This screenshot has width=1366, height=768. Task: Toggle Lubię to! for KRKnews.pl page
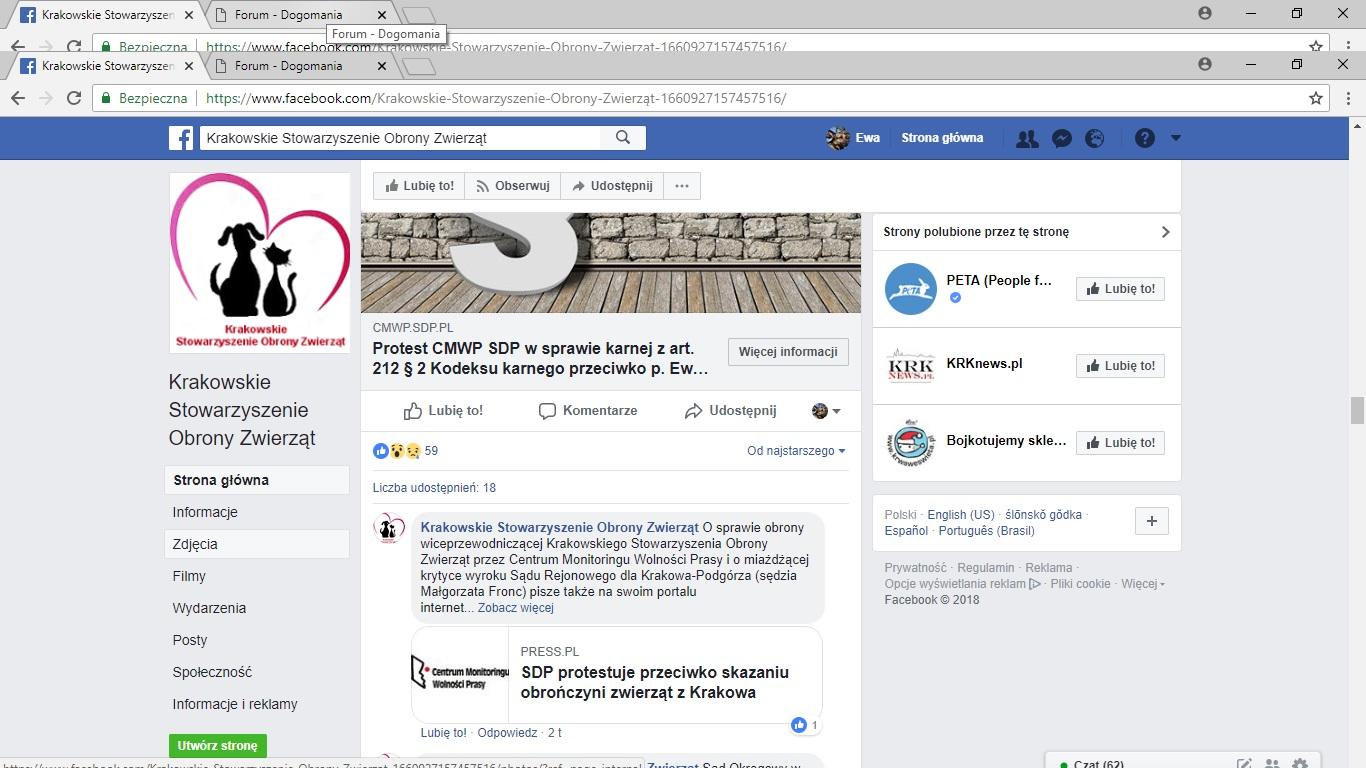click(x=1120, y=366)
